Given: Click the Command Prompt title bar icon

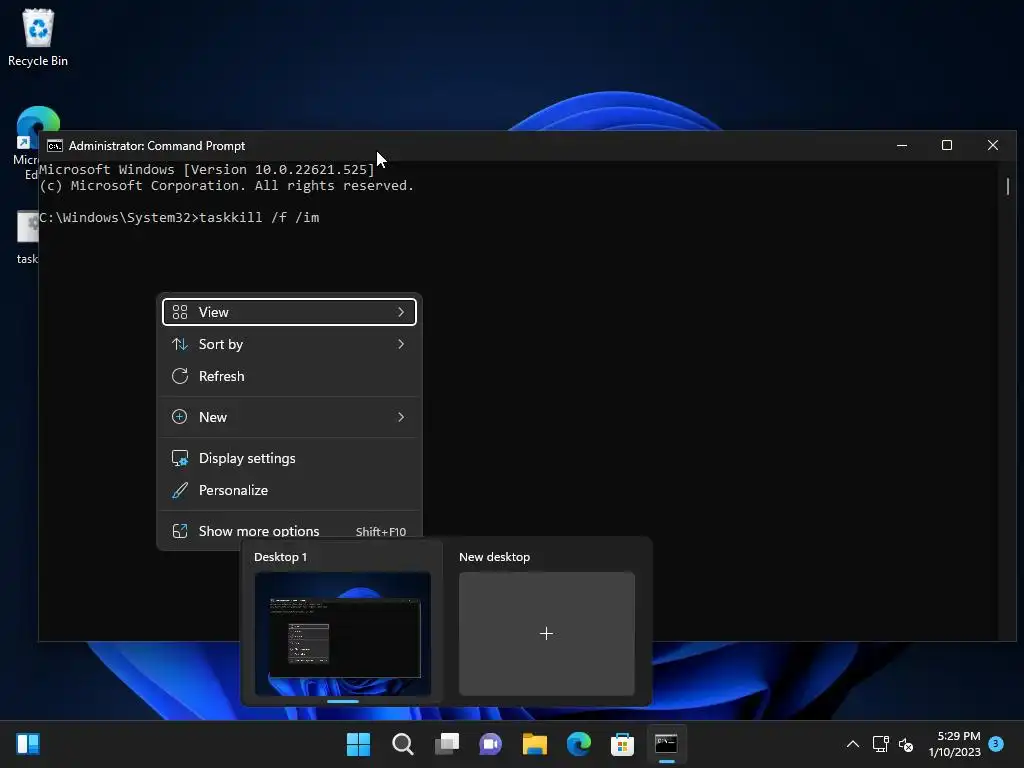Looking at the screenshot, I should (x=55, y=146).
